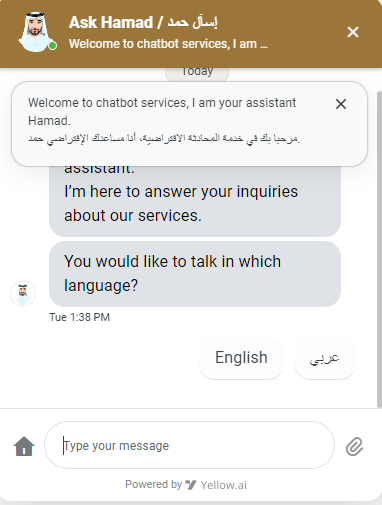
Task: Open the Powered by Yellow.ai link
Action: tap(186, 485)
